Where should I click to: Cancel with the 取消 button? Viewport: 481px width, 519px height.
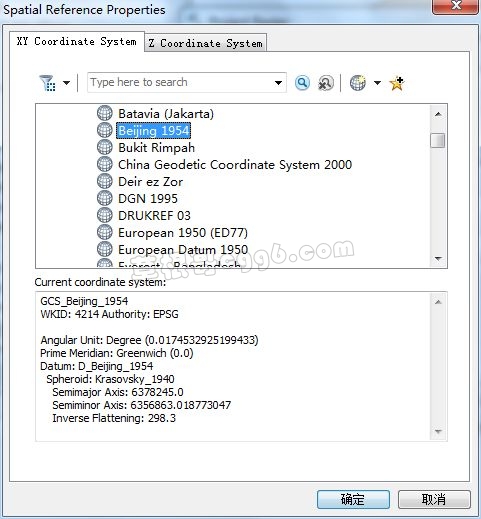tap(434, 499)
